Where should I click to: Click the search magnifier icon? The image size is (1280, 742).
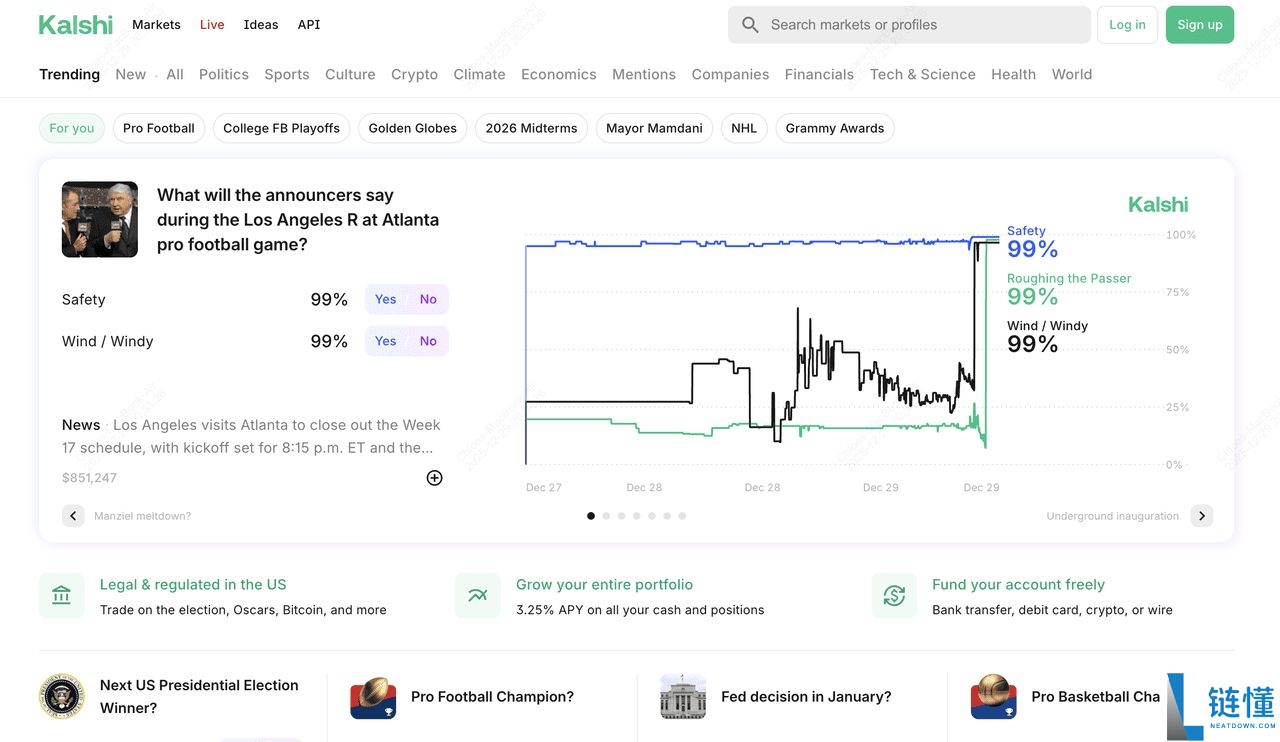[750, 25]
